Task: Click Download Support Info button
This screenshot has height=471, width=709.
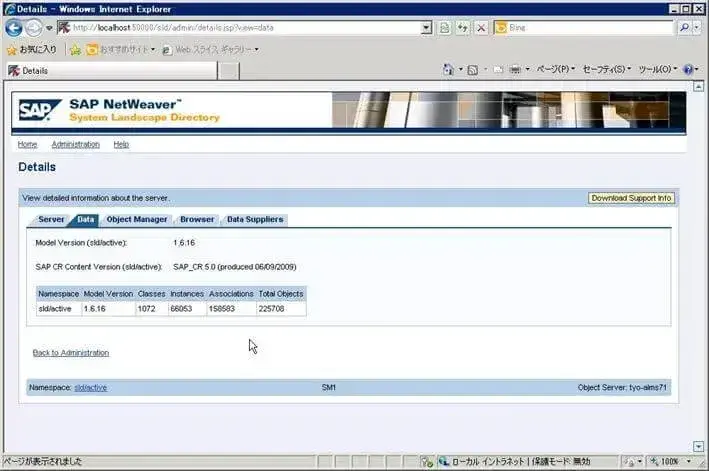Action: click(631, 198)
